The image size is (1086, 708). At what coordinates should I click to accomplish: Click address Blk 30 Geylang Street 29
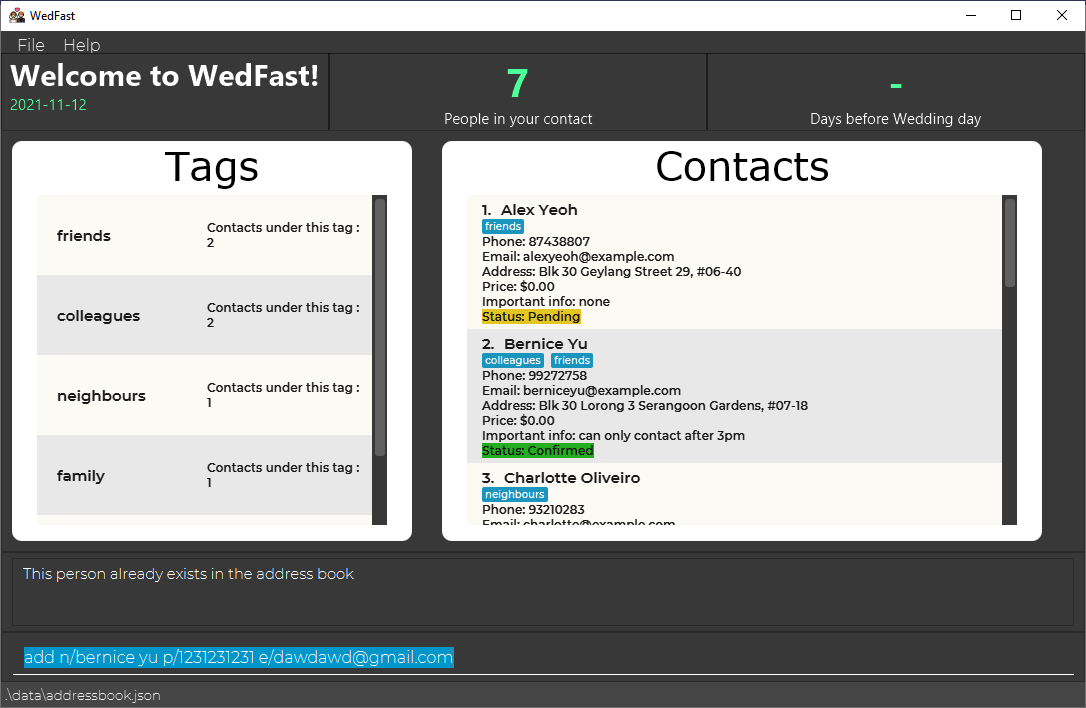coord(612,272)
